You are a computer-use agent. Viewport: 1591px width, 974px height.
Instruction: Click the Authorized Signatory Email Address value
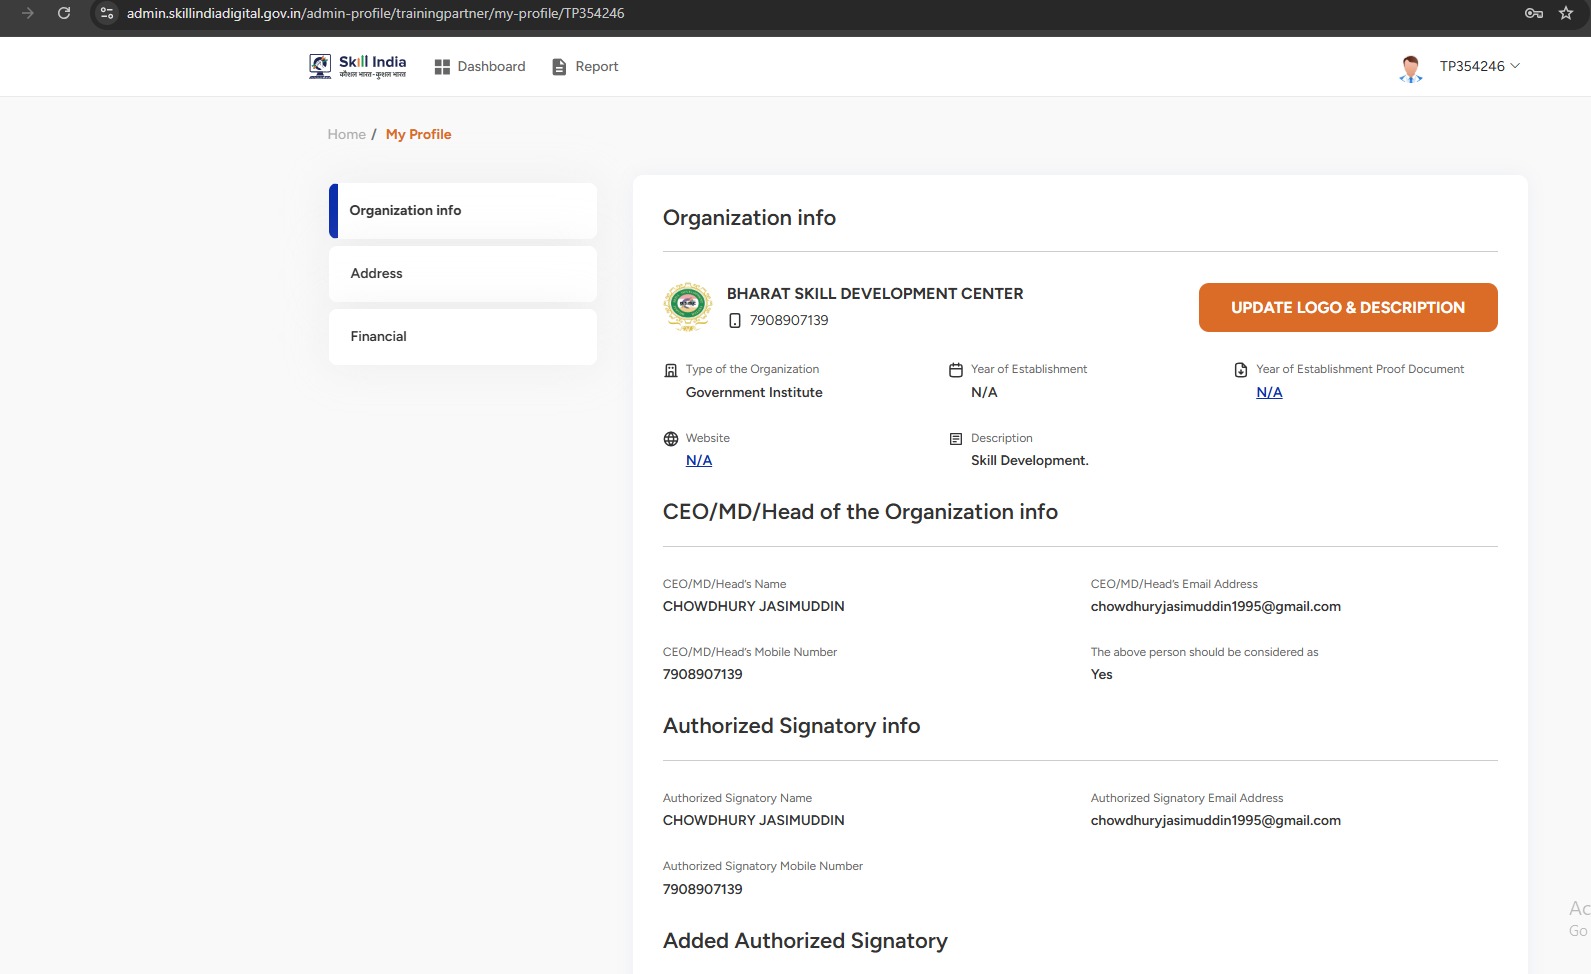point(1216,820)
